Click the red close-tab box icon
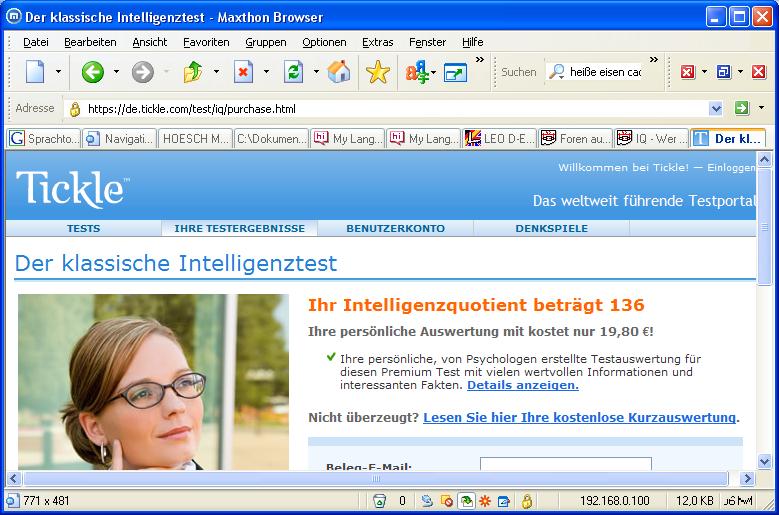The image size is (779, 515). 688,72
